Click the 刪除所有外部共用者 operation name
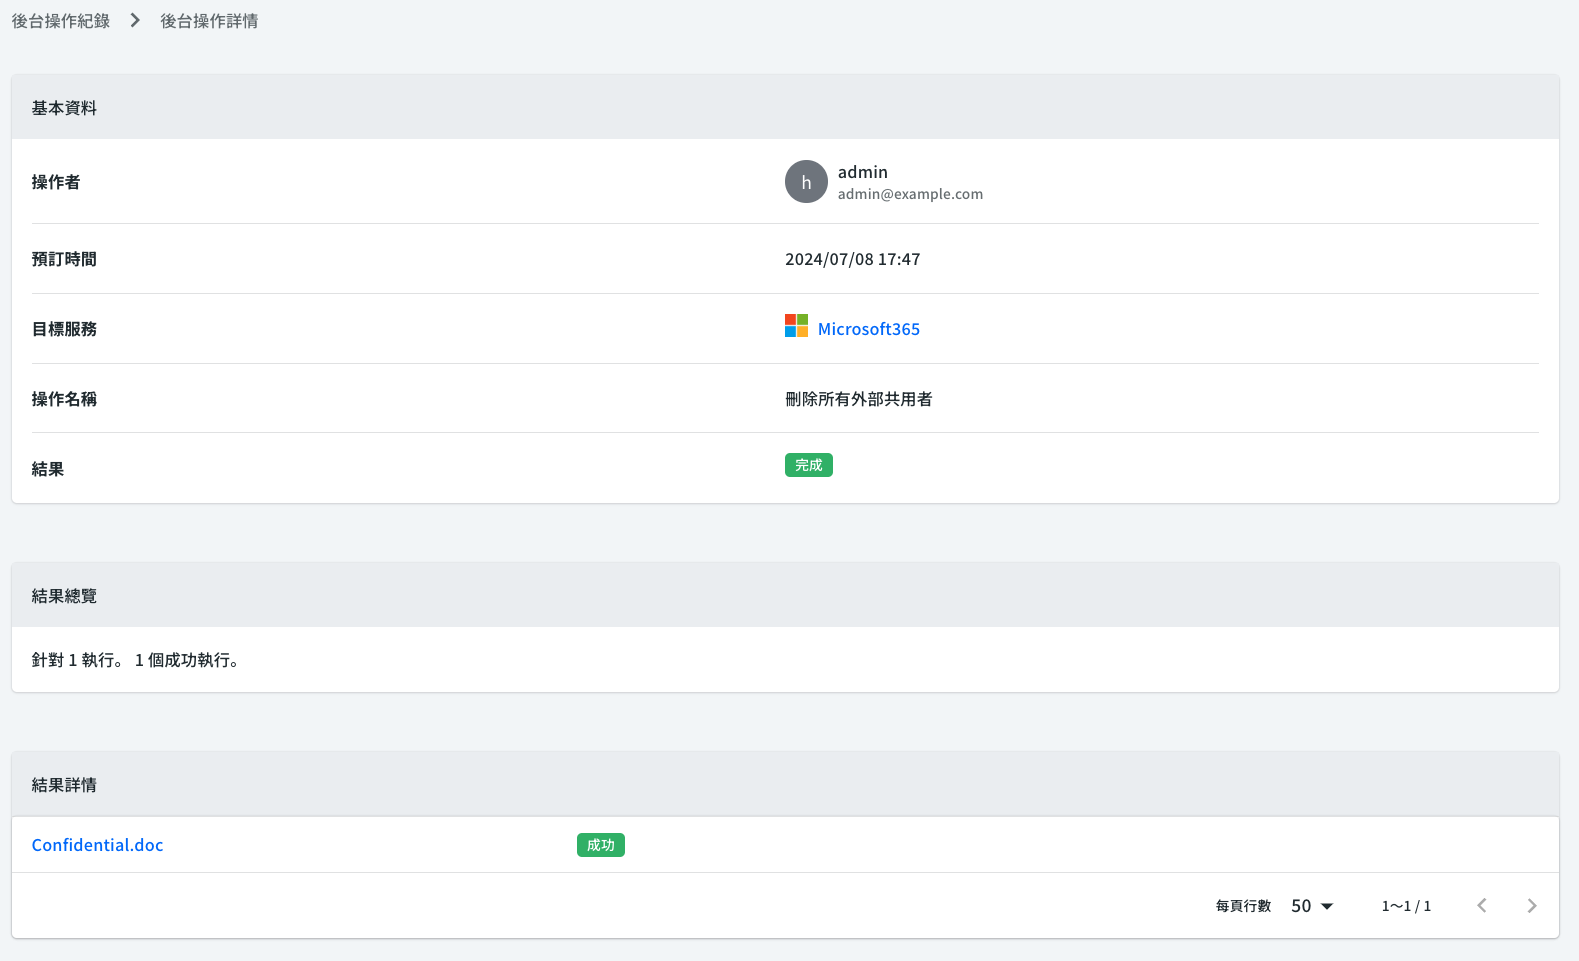The width and height of the screenshot is (1579, 961). pos(859,399)
